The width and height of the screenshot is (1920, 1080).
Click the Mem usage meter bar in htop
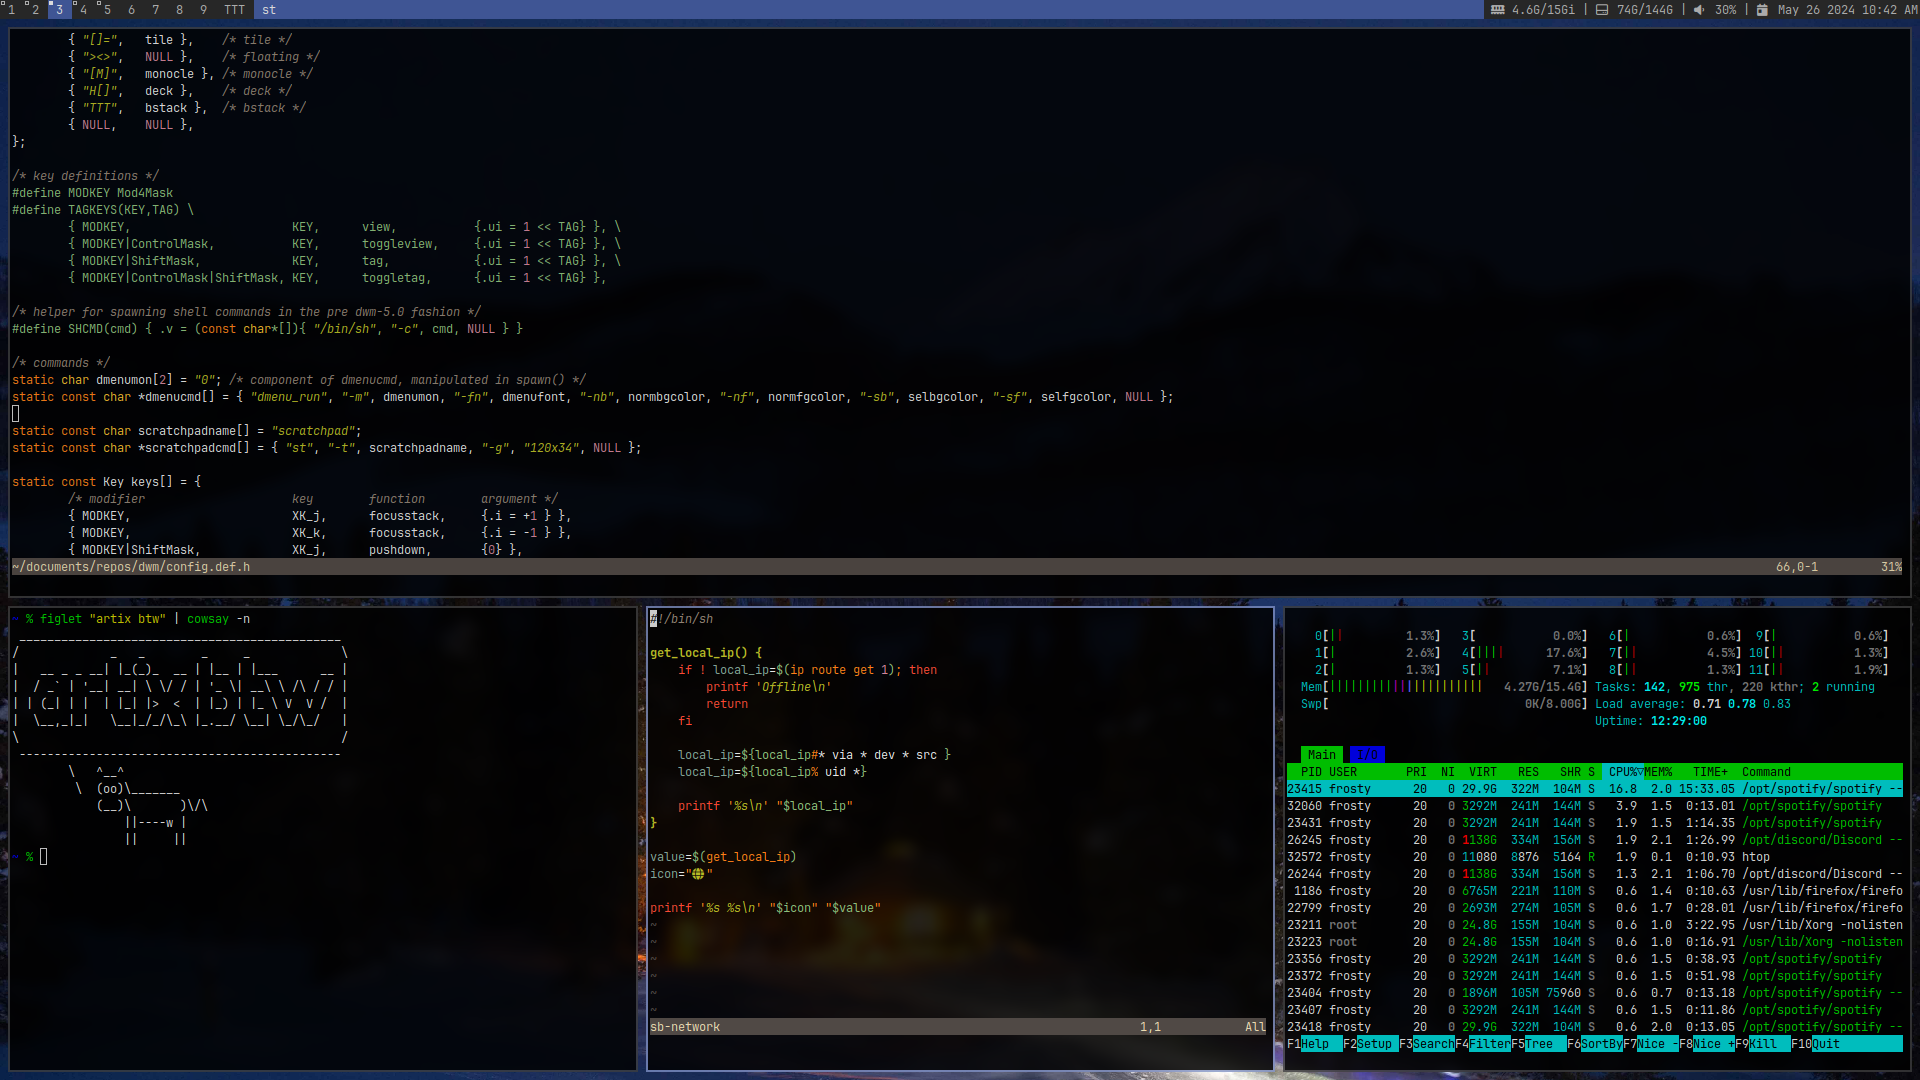(1444, 687)
